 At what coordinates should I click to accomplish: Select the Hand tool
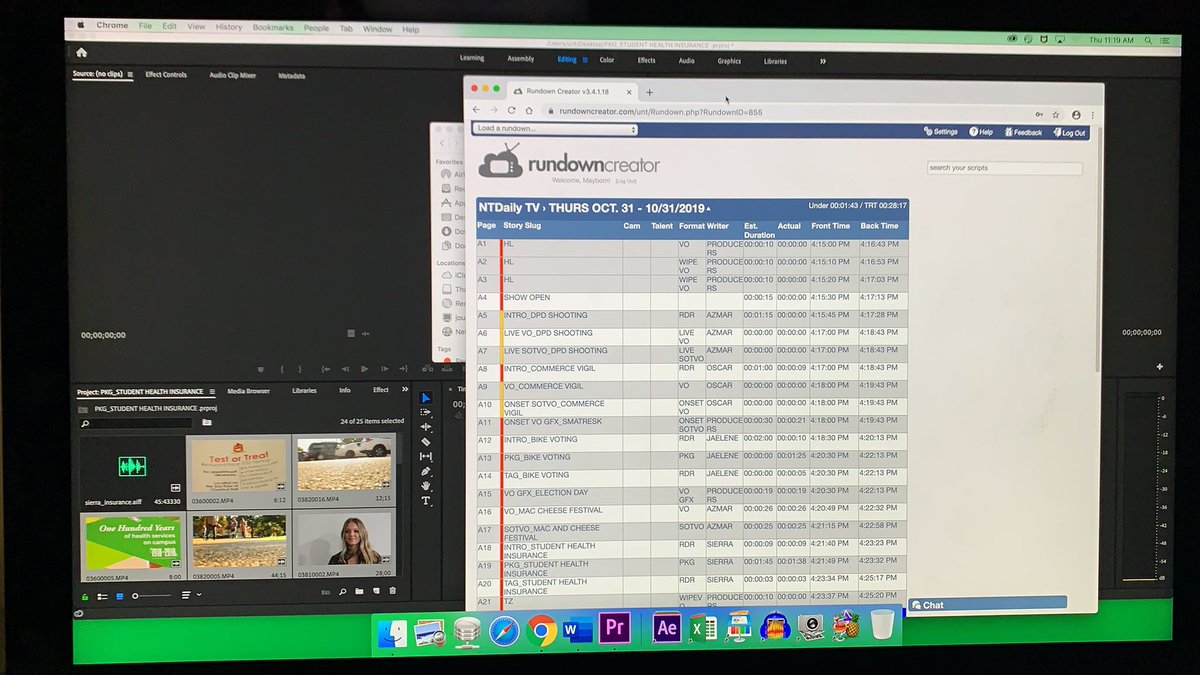(426, 485)
